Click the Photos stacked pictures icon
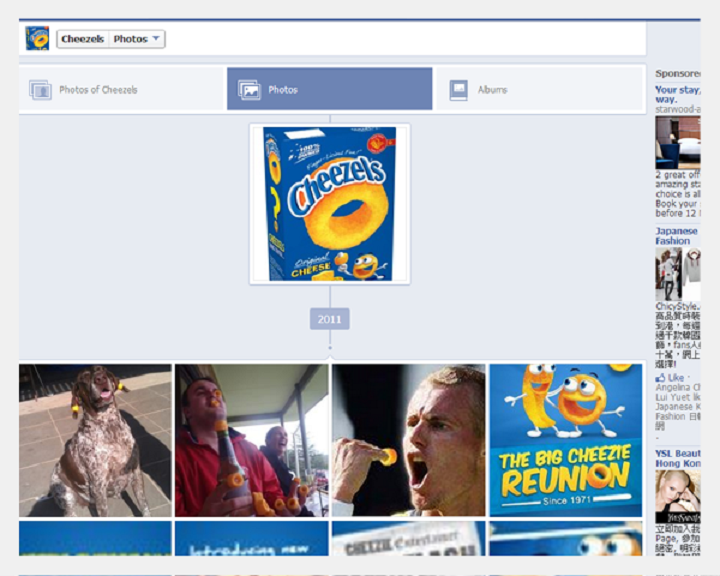 (x=249, y=90)
